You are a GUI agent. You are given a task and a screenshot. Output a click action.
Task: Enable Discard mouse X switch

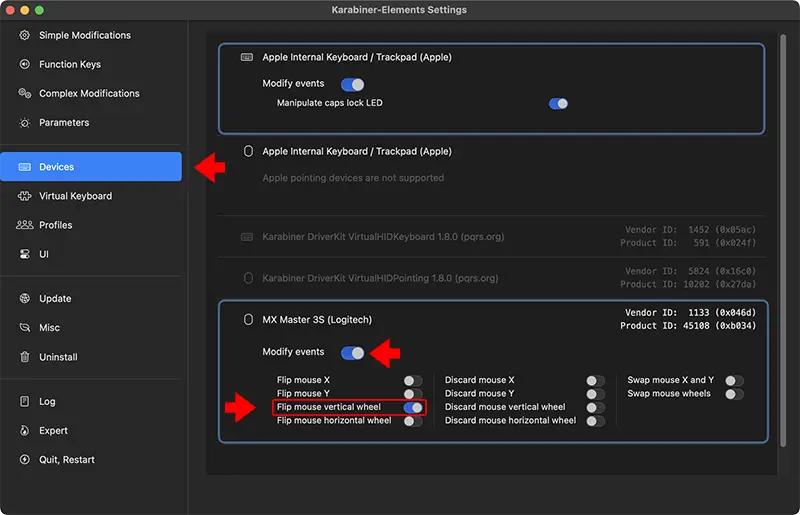(595, 381)
